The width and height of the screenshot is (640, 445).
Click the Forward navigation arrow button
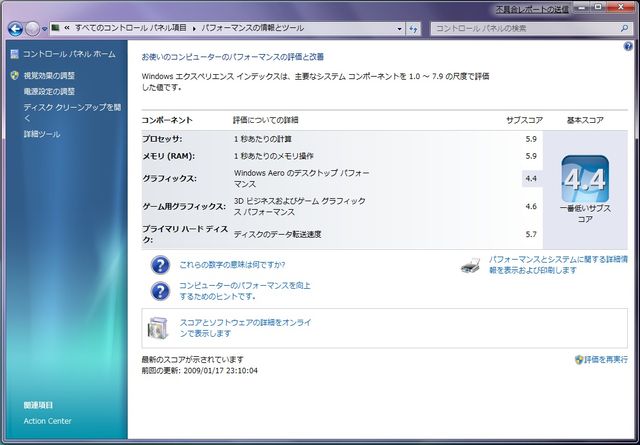point(32,29)
